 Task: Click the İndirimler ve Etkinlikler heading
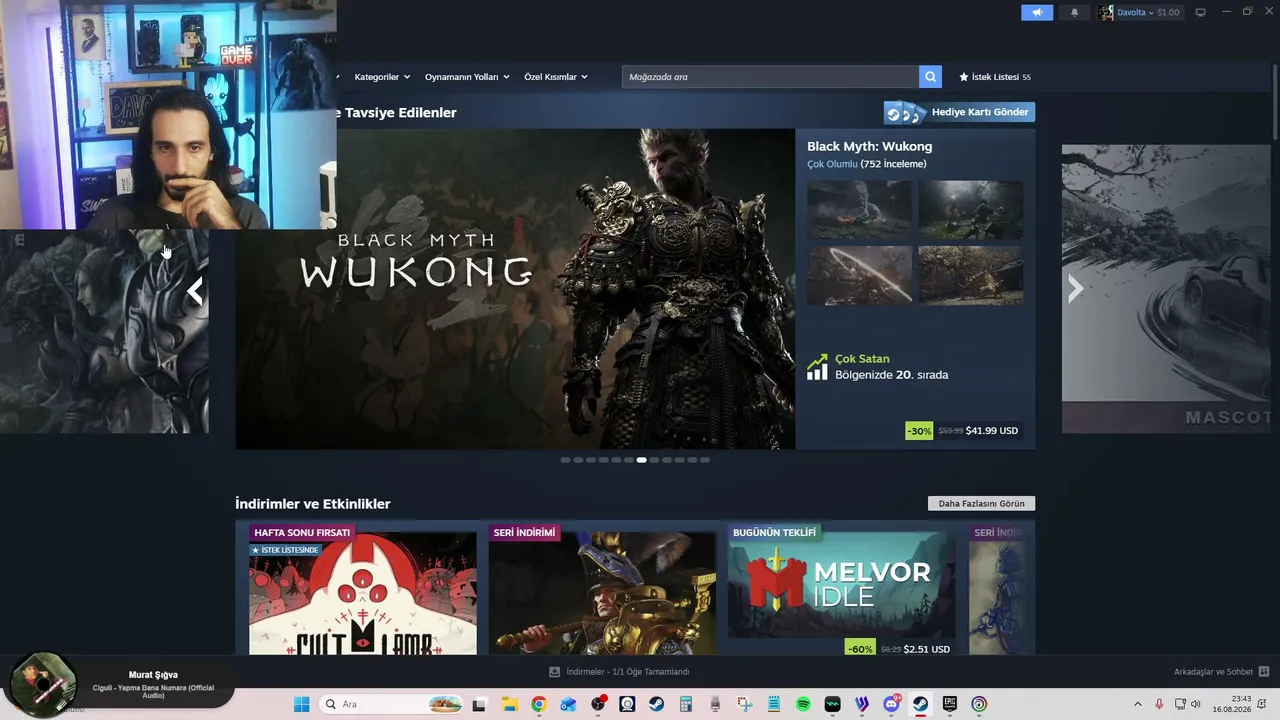313,504
